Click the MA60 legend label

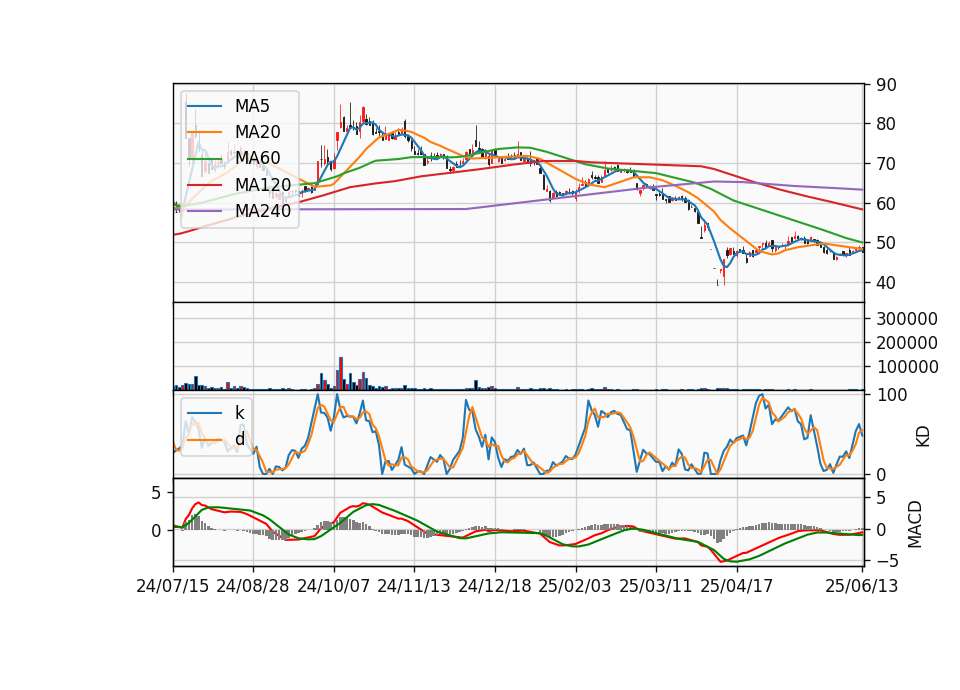tap(258, 158)
